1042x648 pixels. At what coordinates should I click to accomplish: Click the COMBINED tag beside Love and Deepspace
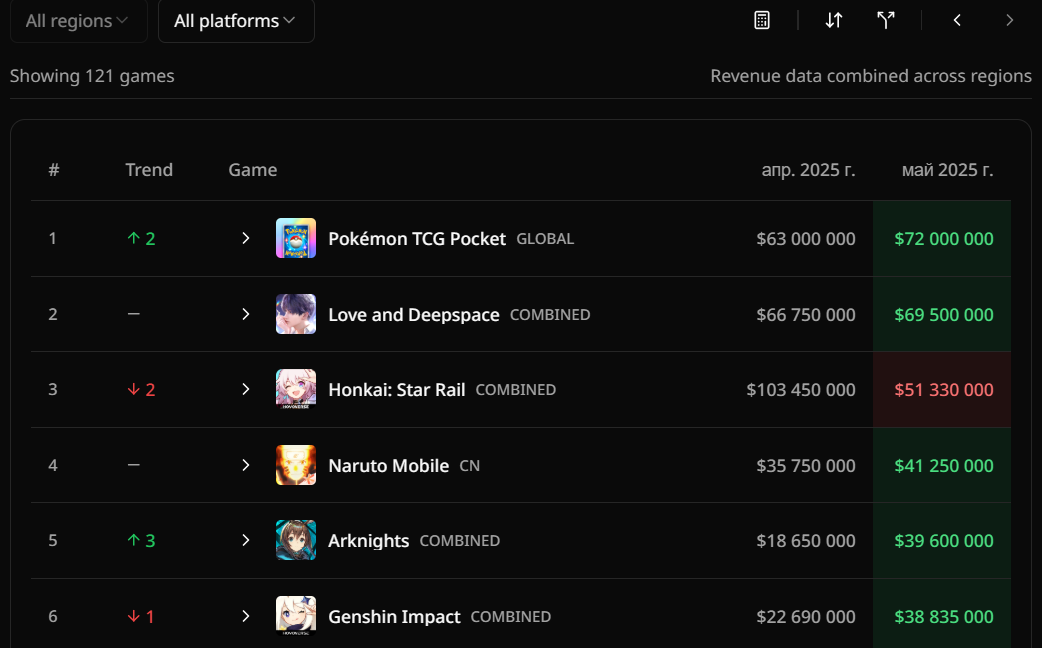(x=550, y=315)
